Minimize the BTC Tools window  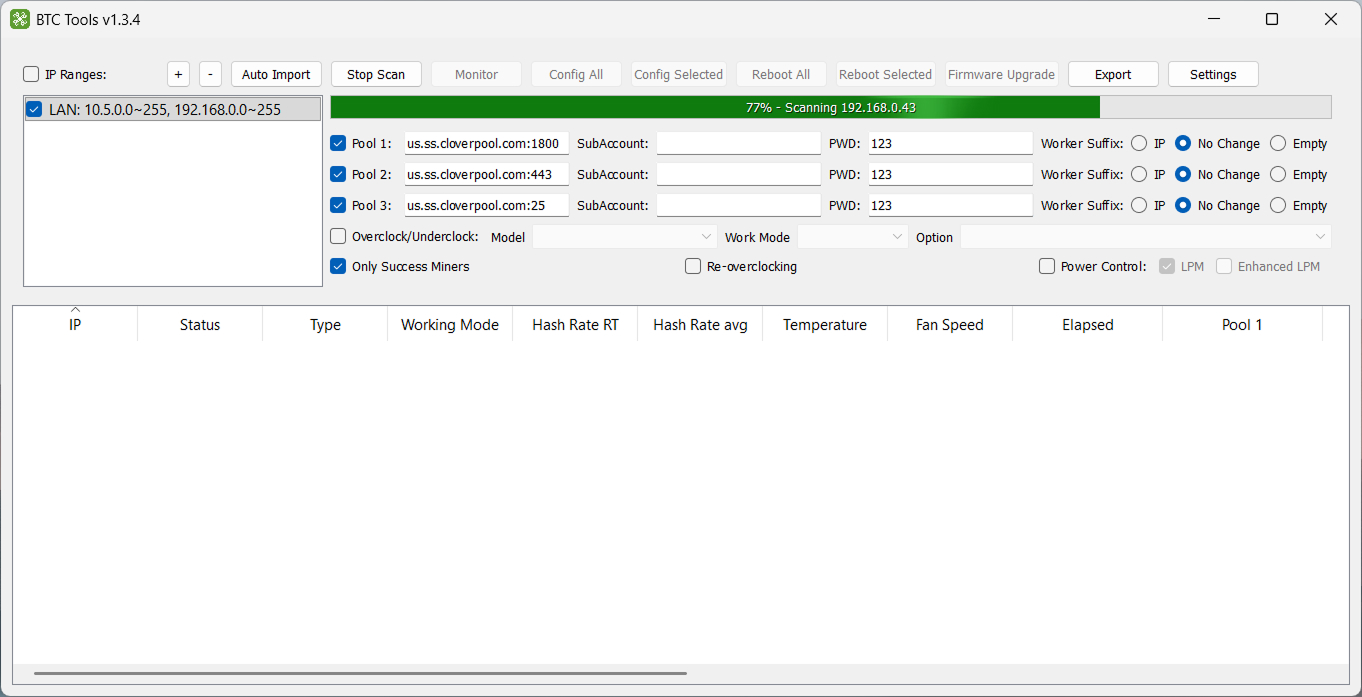coord(1213,19)
